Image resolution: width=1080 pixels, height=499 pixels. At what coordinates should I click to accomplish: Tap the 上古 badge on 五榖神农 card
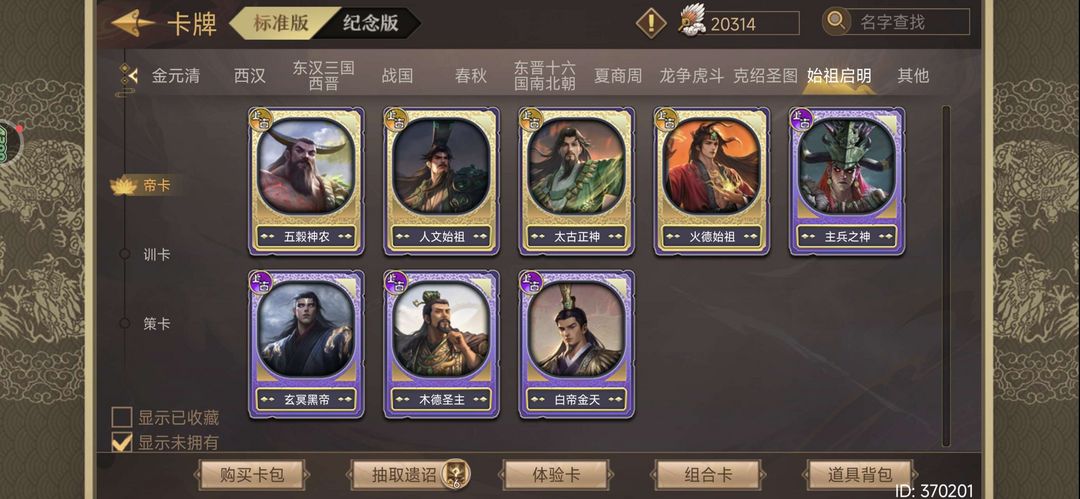tap(261, 120)
